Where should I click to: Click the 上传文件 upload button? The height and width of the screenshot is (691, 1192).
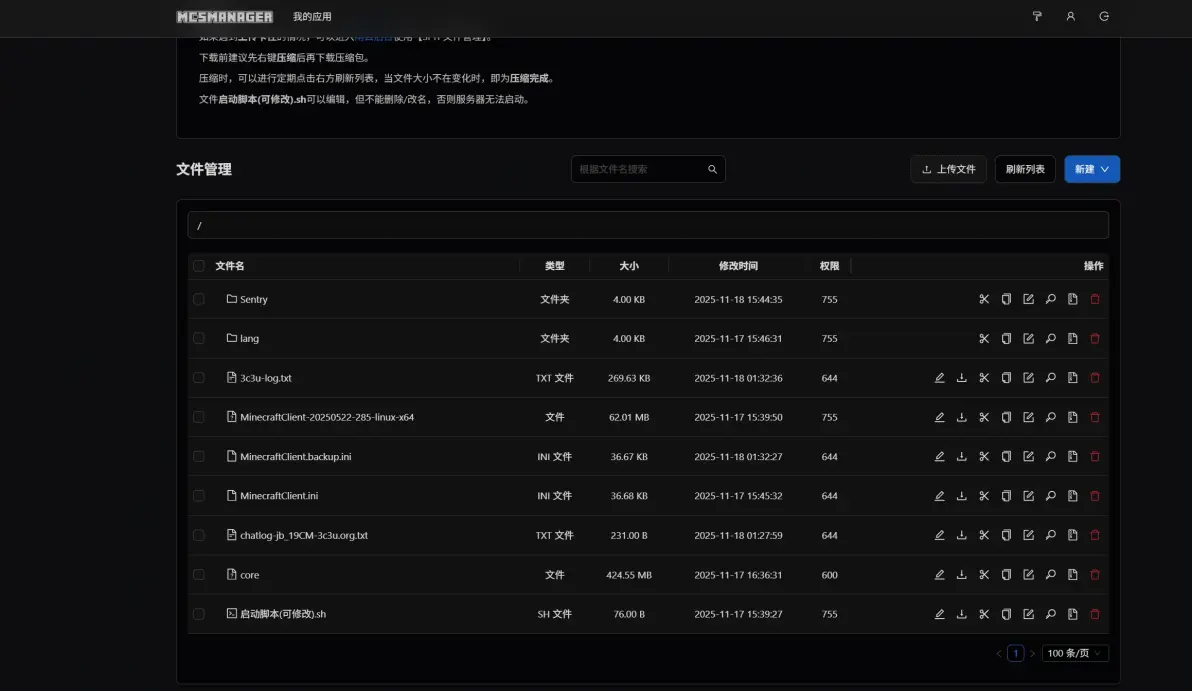(948, 170)
